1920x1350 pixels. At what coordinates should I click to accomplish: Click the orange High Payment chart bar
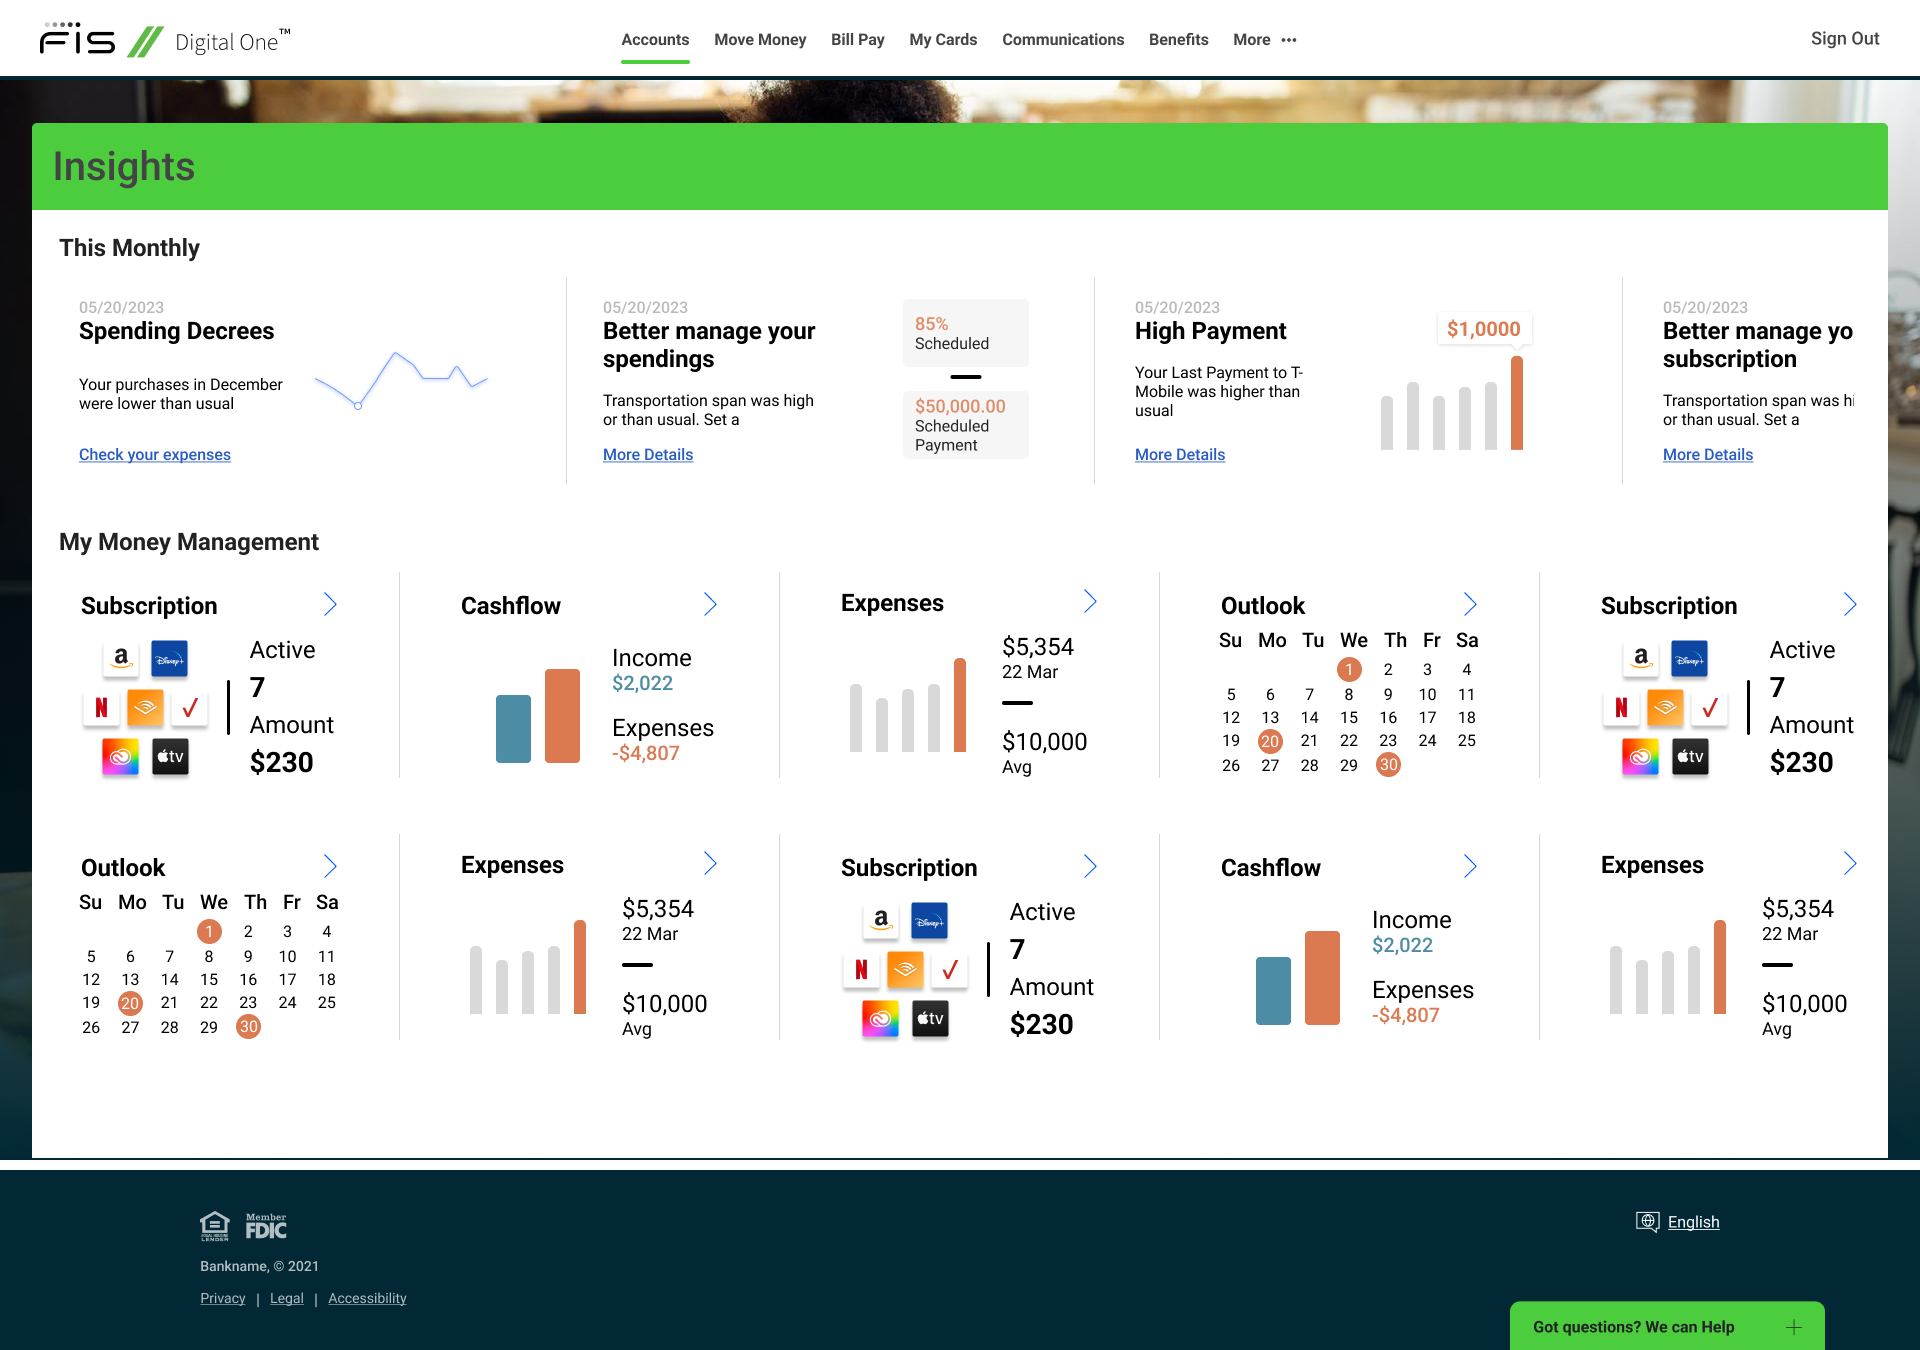pyautogui.click(x=1517, y=403)
